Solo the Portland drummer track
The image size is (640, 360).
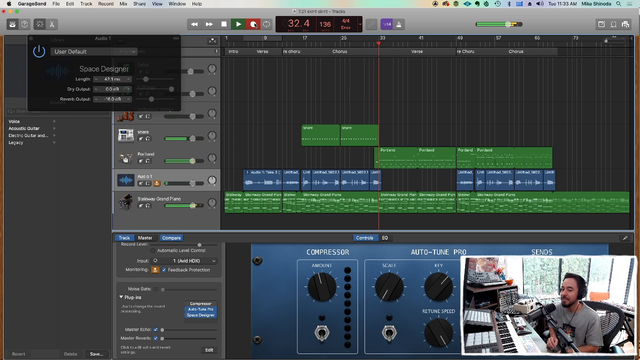[x=148, y=161]
